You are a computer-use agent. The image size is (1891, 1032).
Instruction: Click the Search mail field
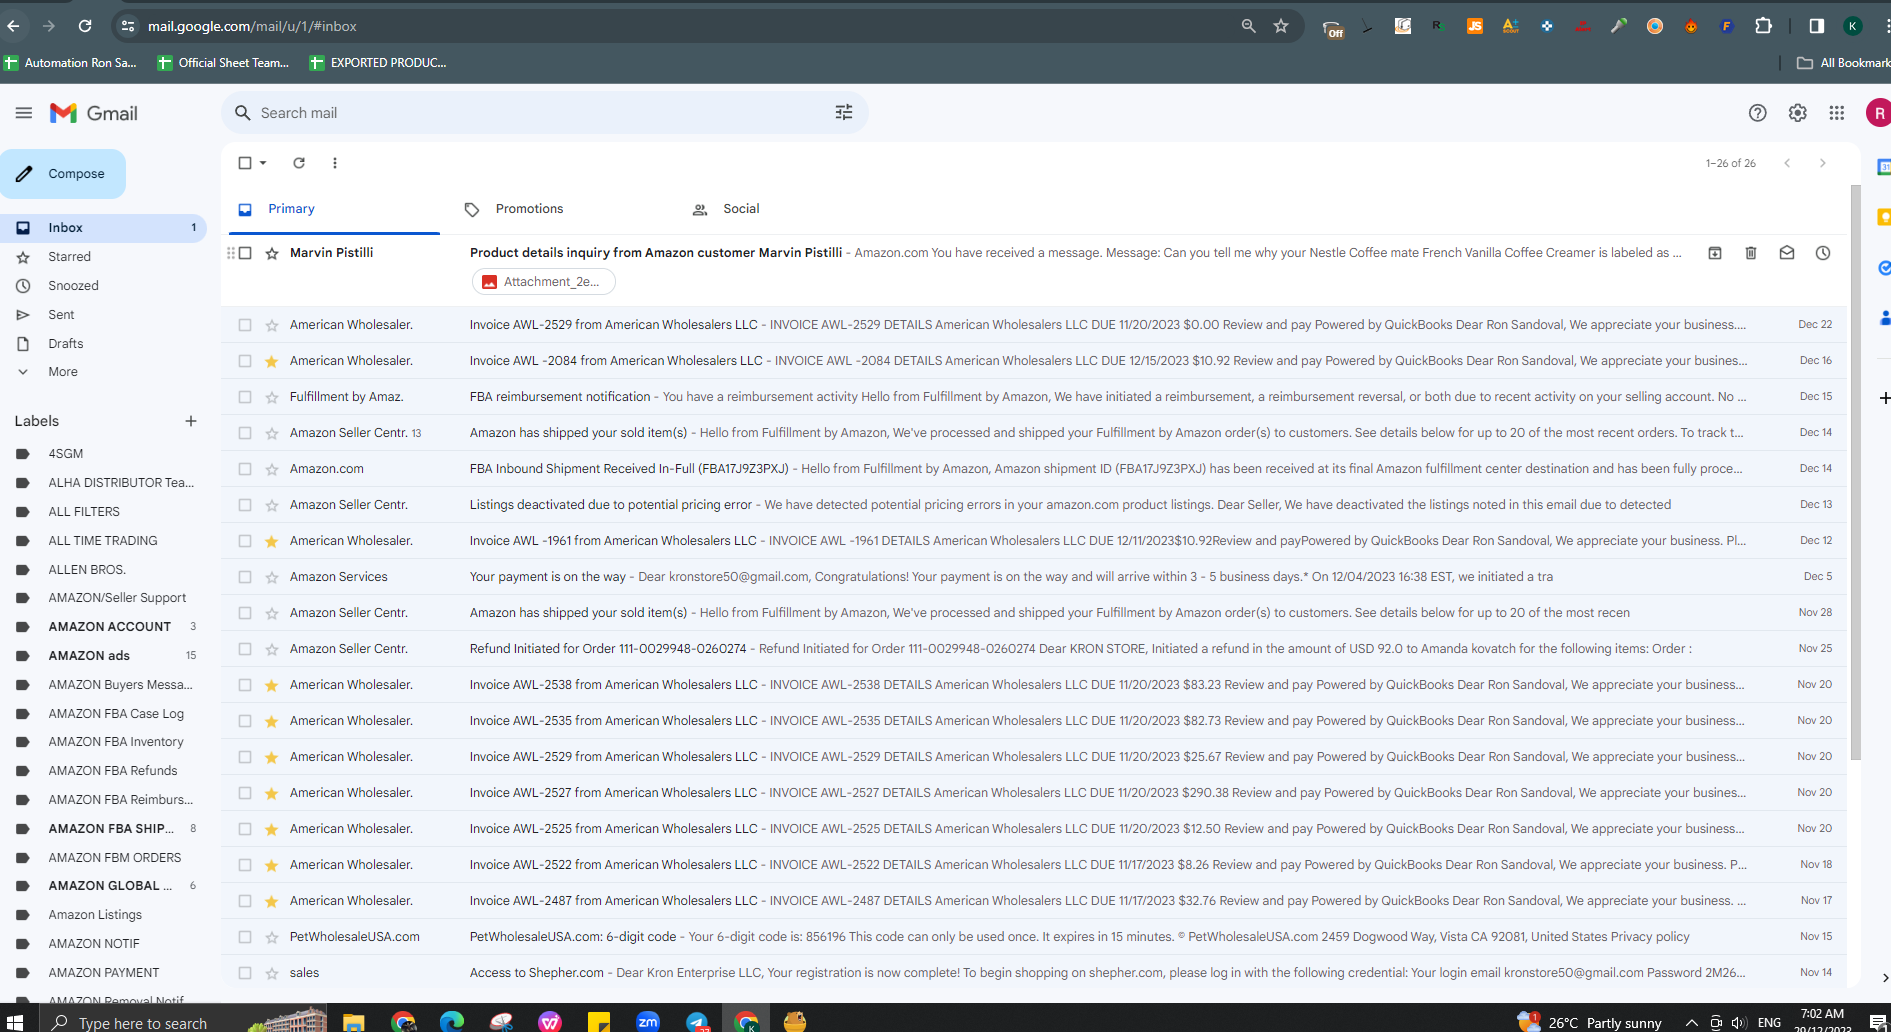[x=544, y=113]
